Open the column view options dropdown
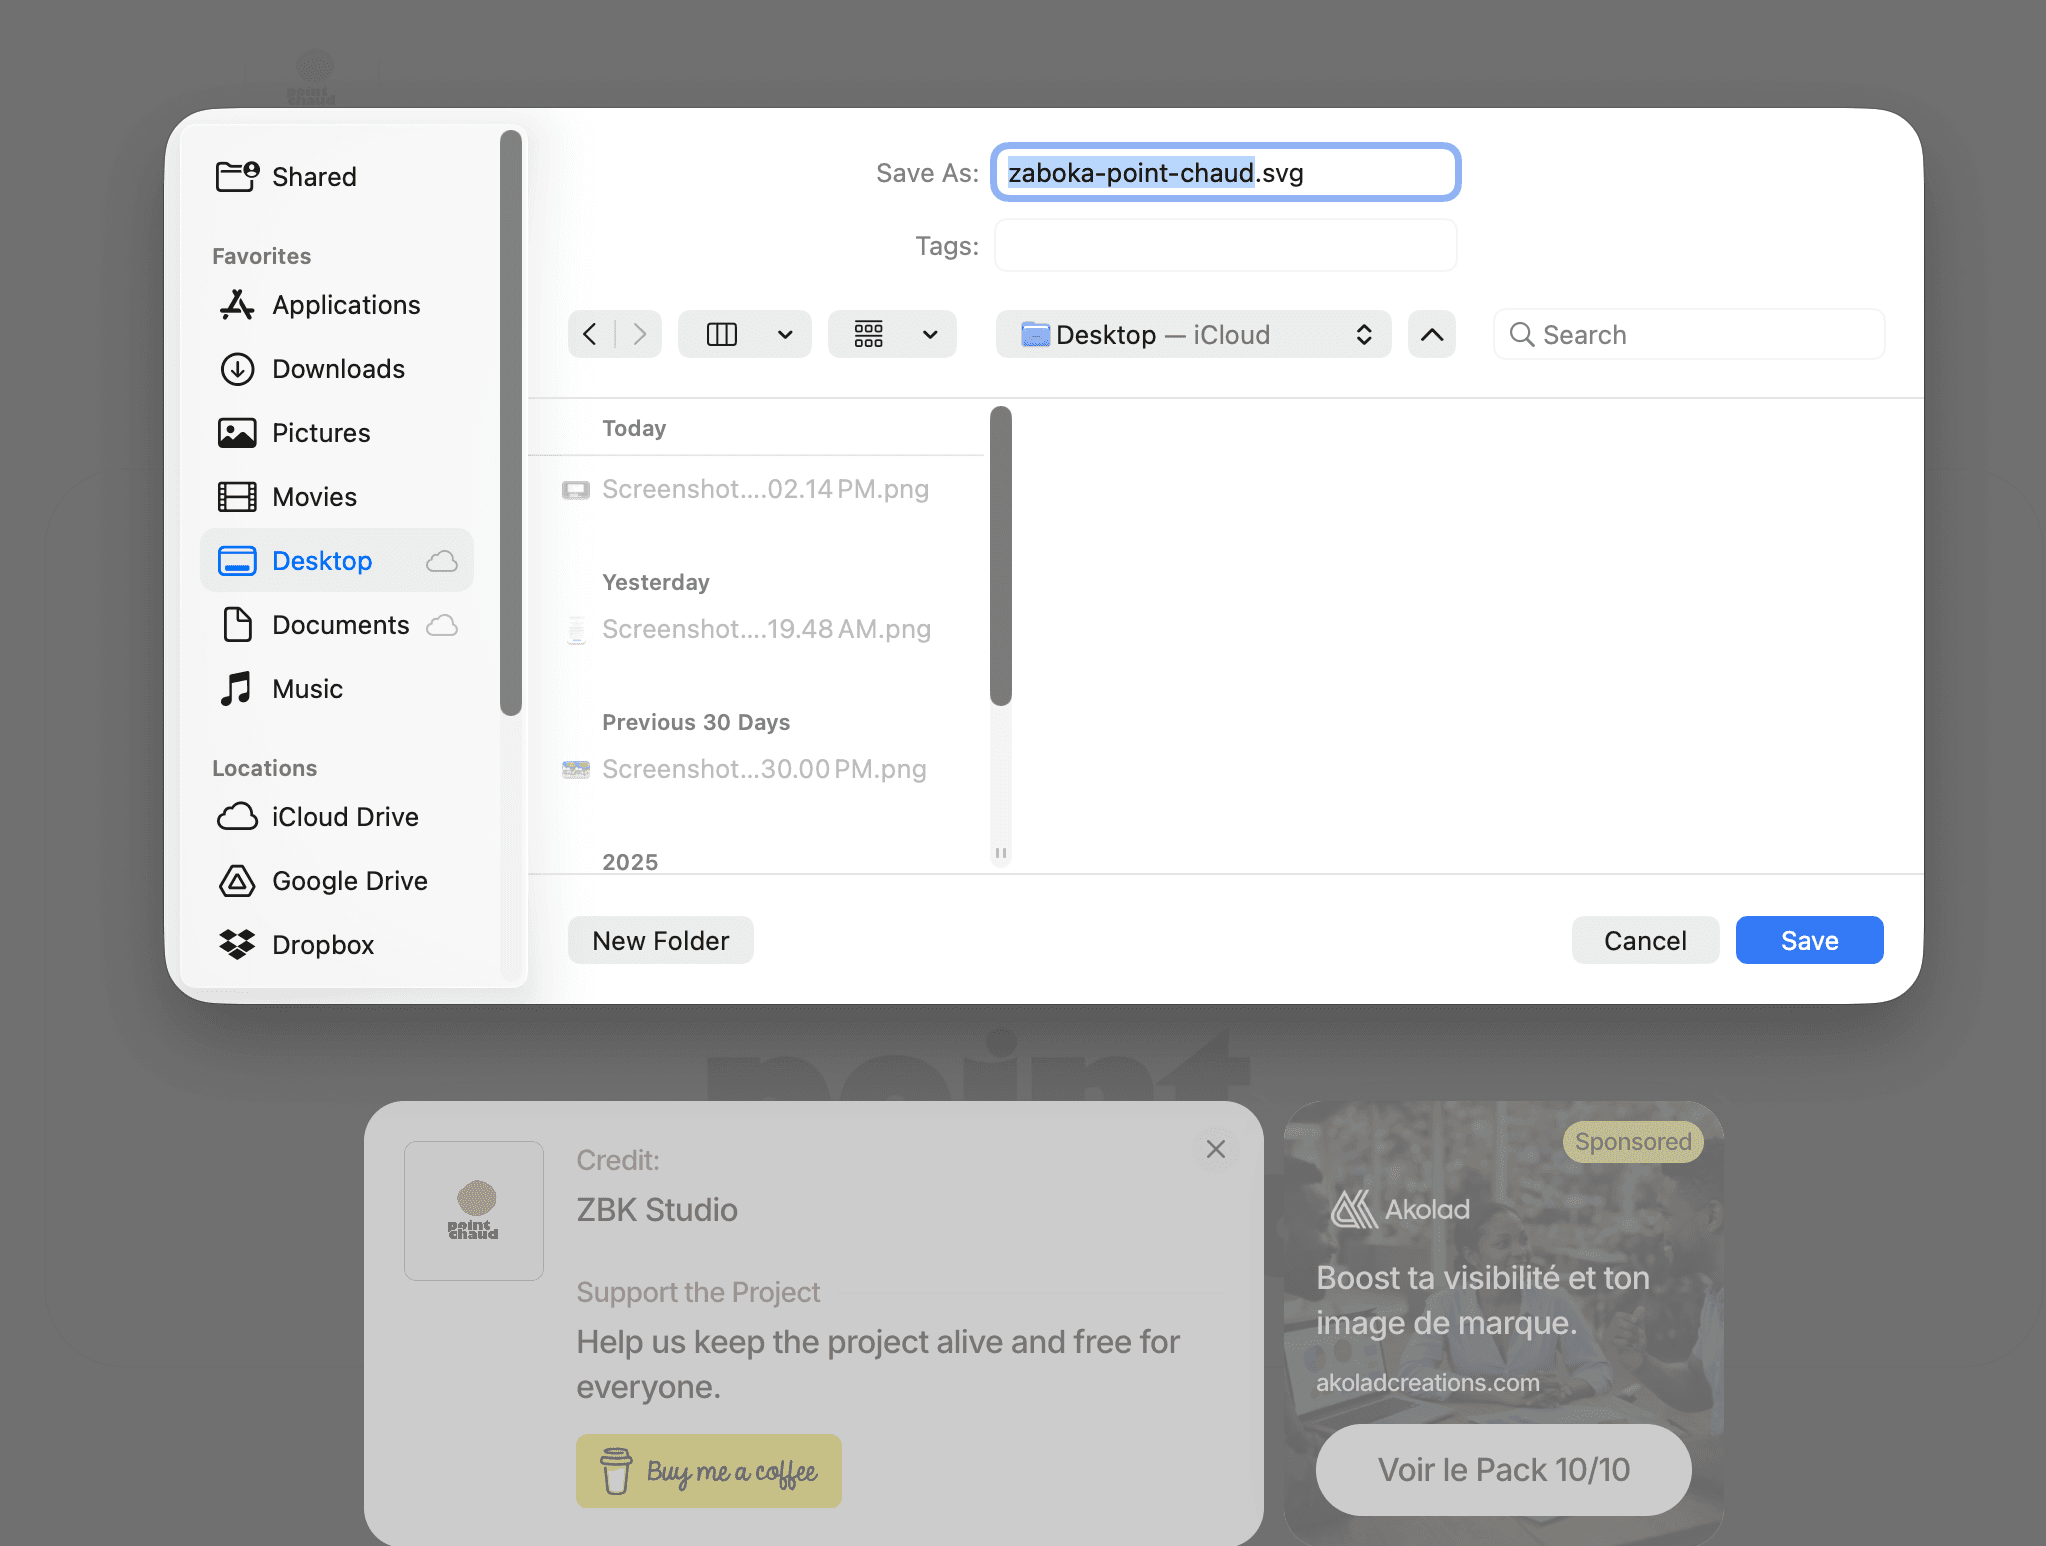 [785, 334]
